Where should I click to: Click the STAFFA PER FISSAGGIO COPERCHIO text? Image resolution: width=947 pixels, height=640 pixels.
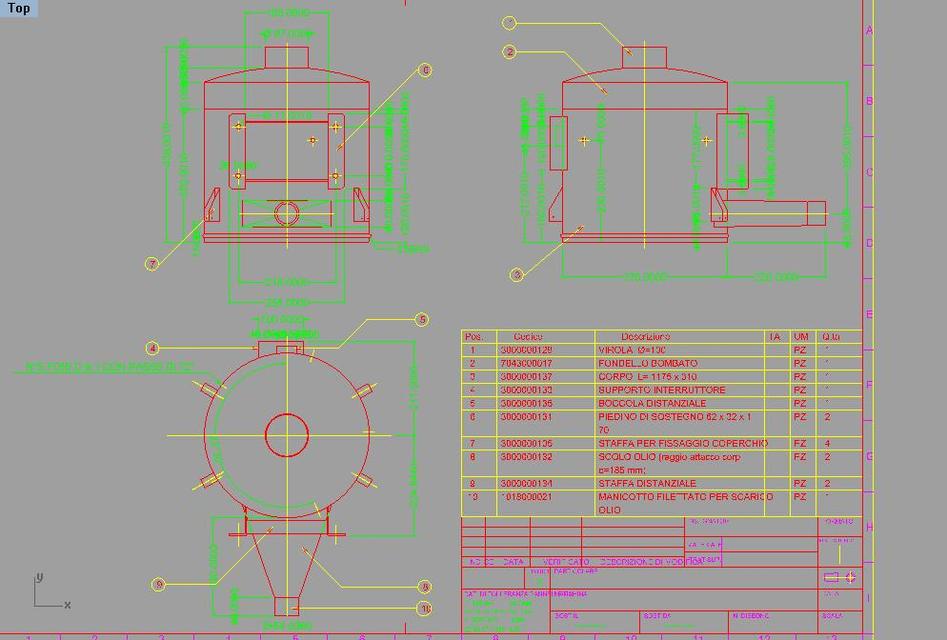(x=683, y=443)
